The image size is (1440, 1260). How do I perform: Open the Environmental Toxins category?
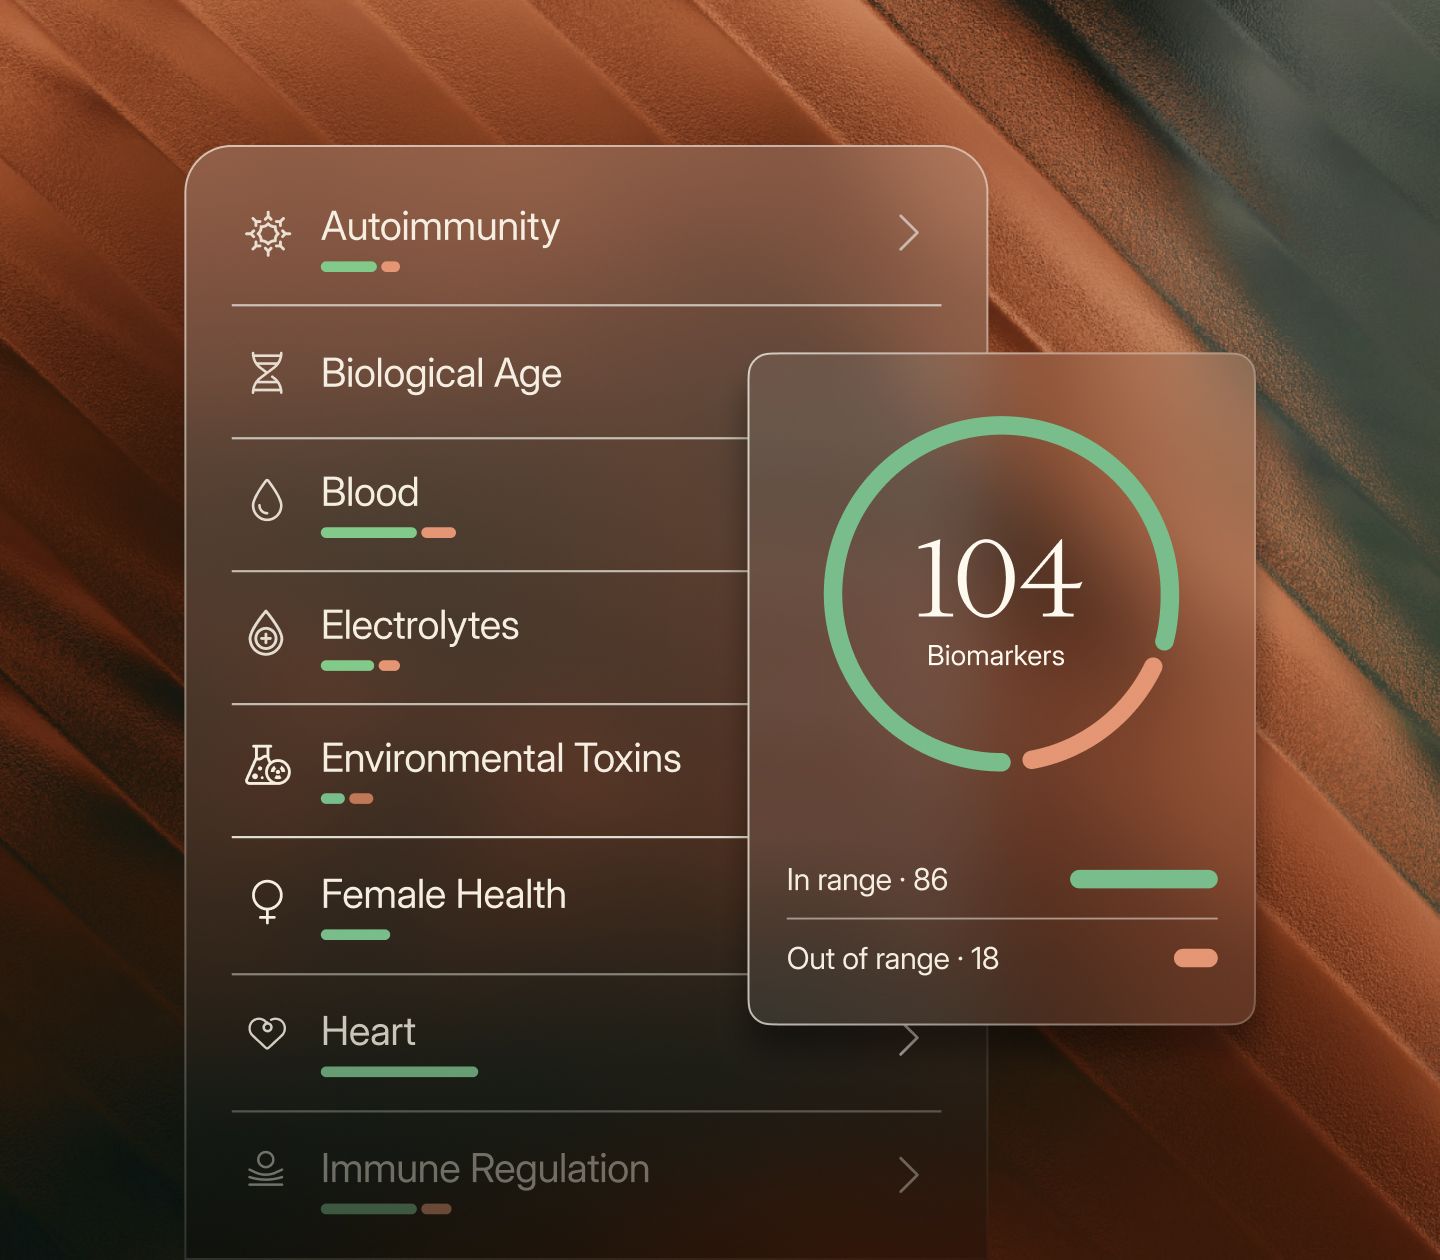tap(501, 758)
